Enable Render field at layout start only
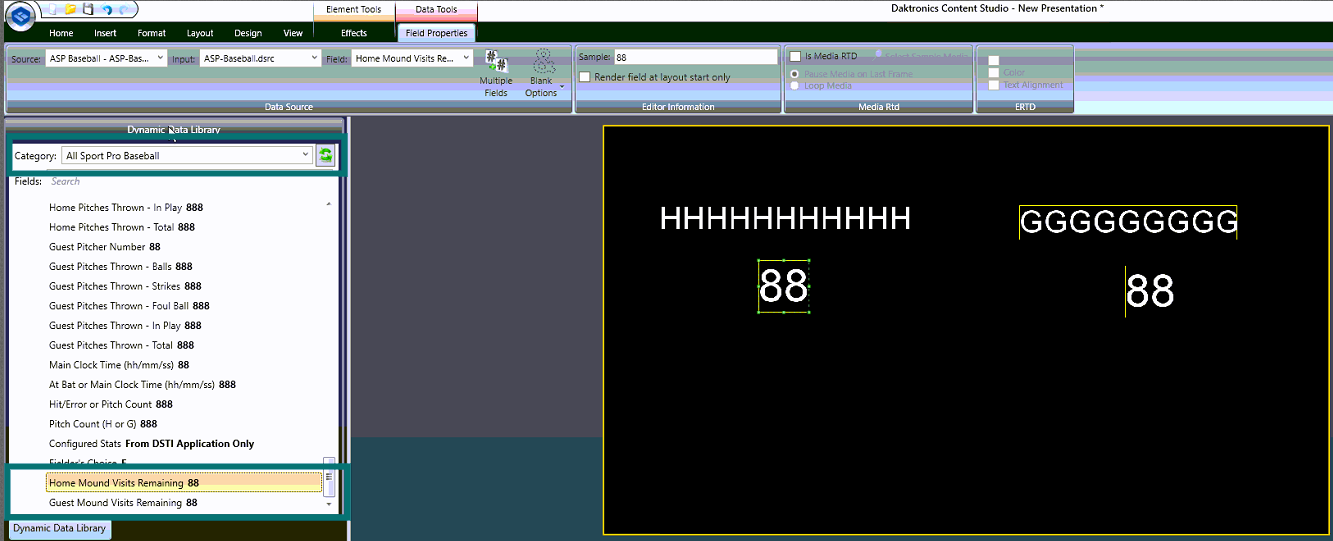 coord(585,77)
